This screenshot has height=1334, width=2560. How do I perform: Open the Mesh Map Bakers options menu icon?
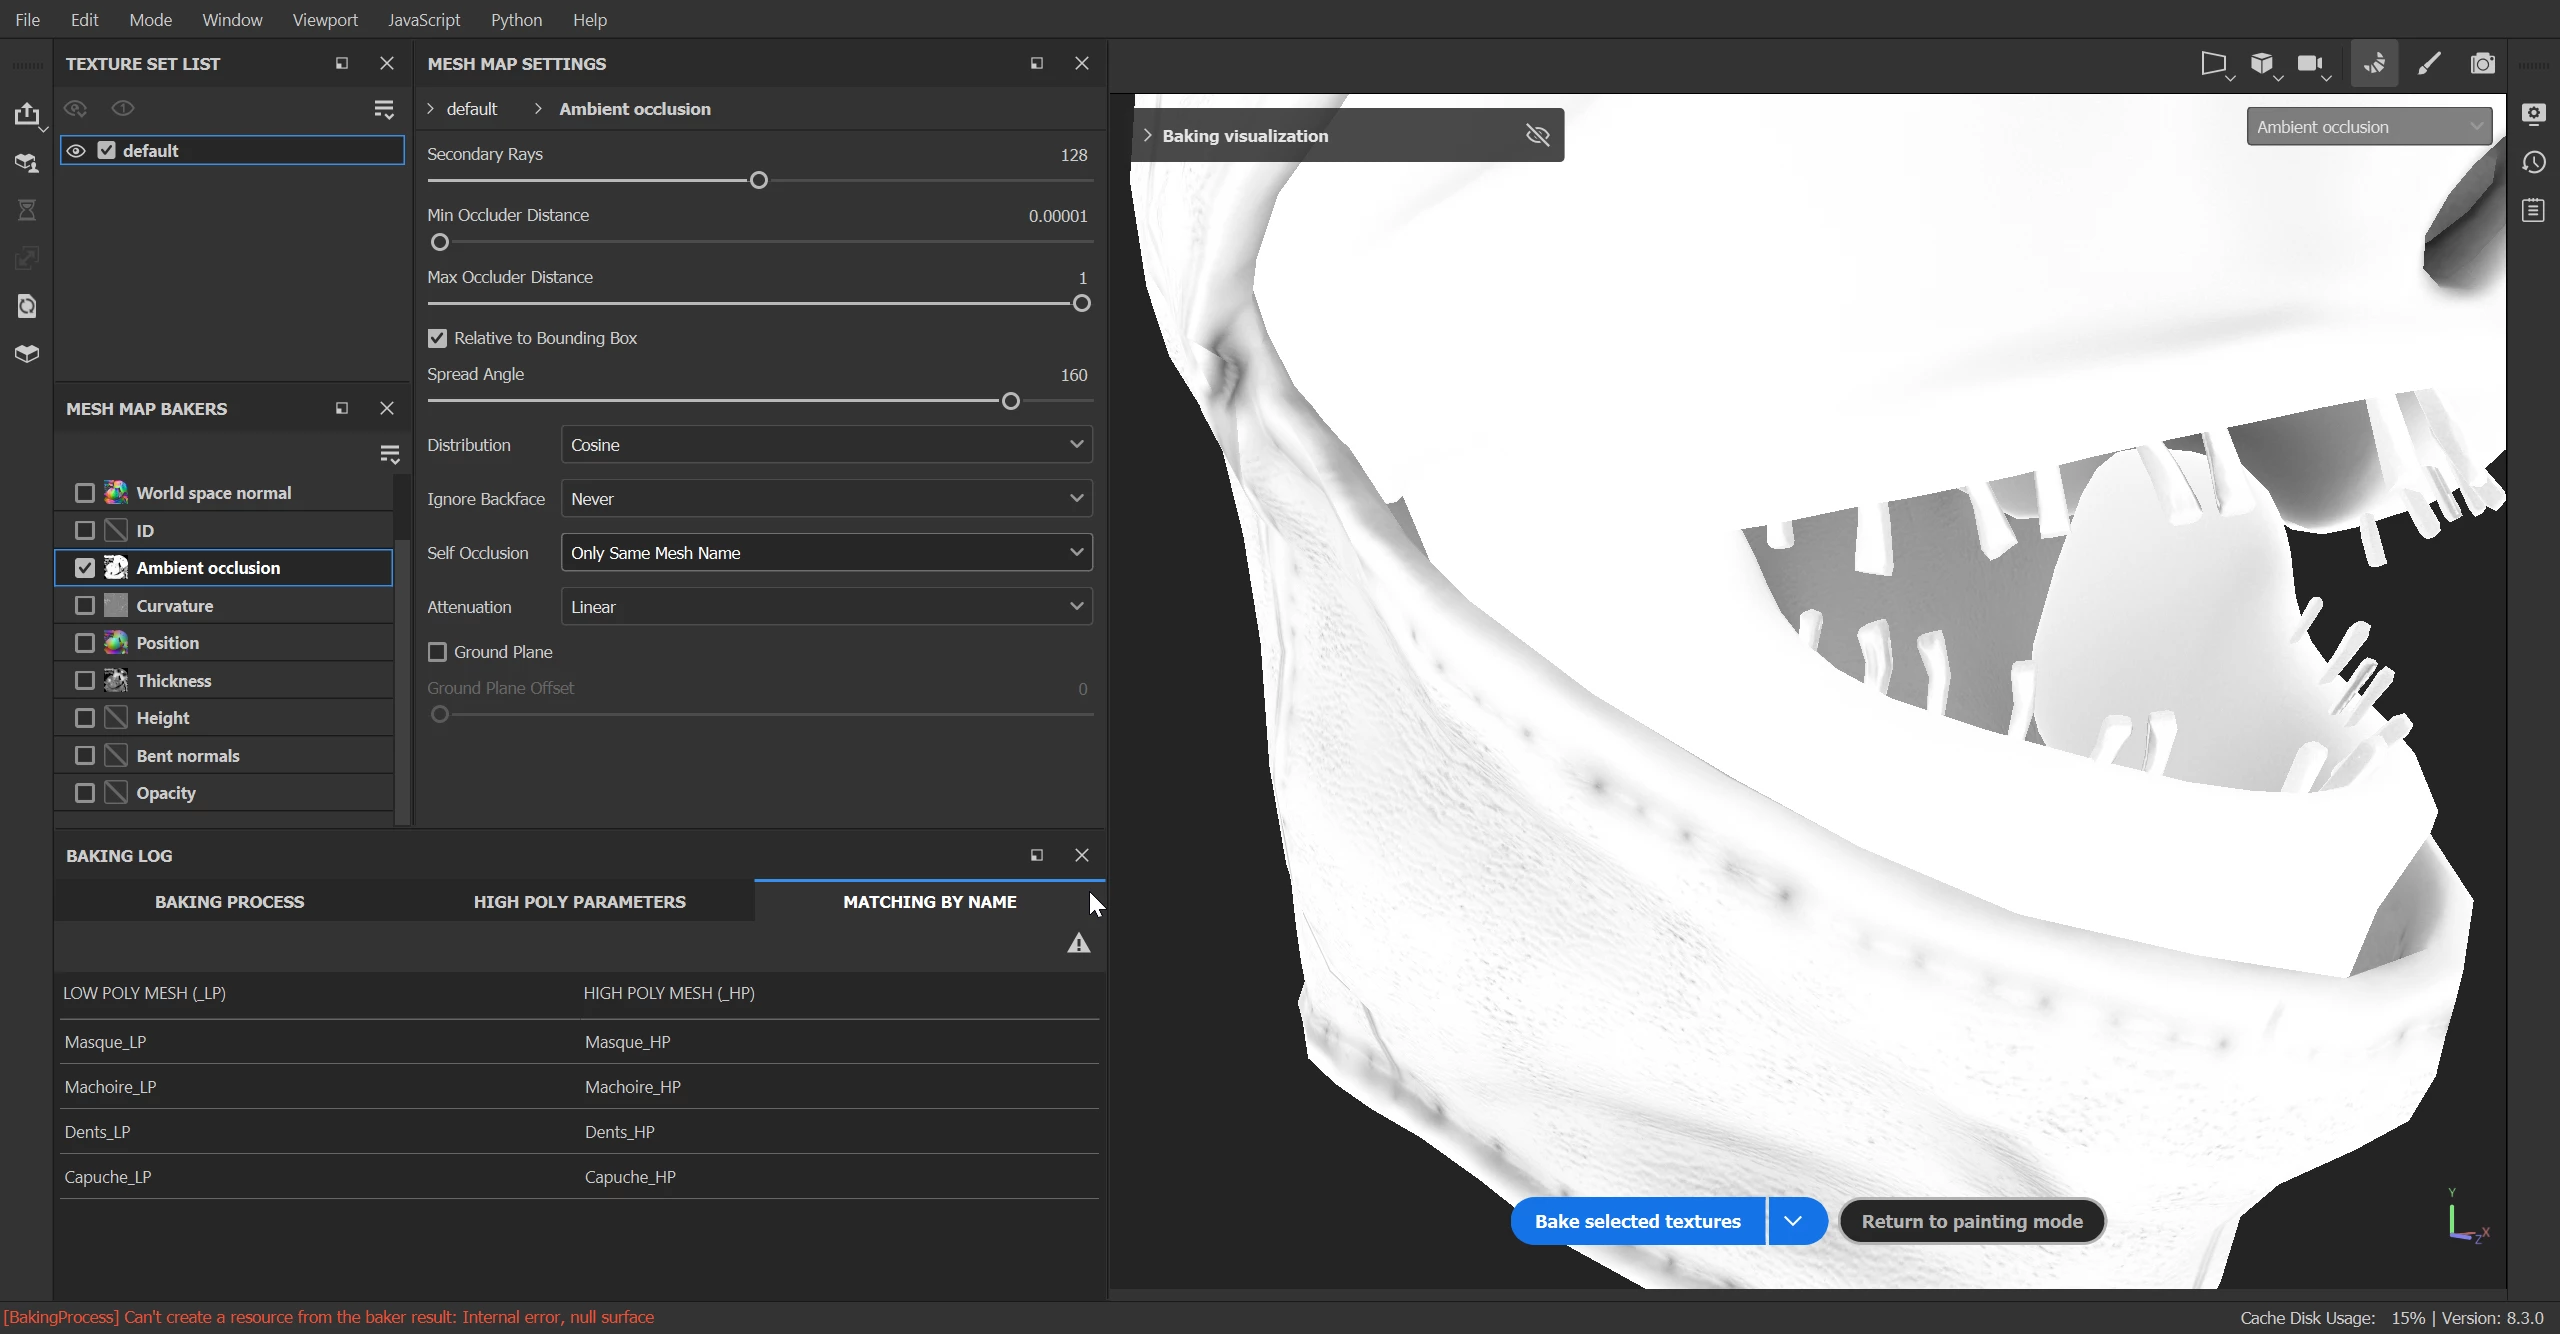390,454
